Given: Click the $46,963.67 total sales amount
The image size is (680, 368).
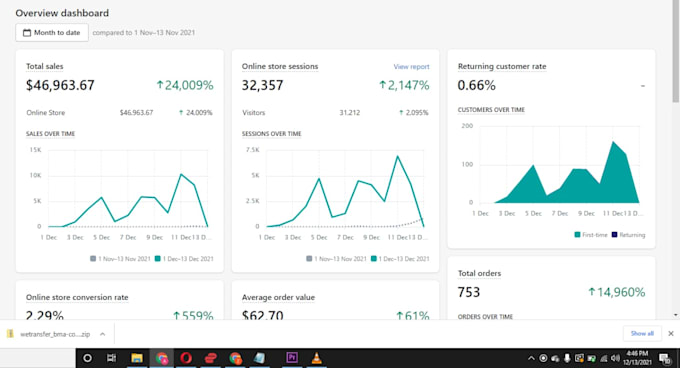Looking at the screenshot, I should coord(60,85).
